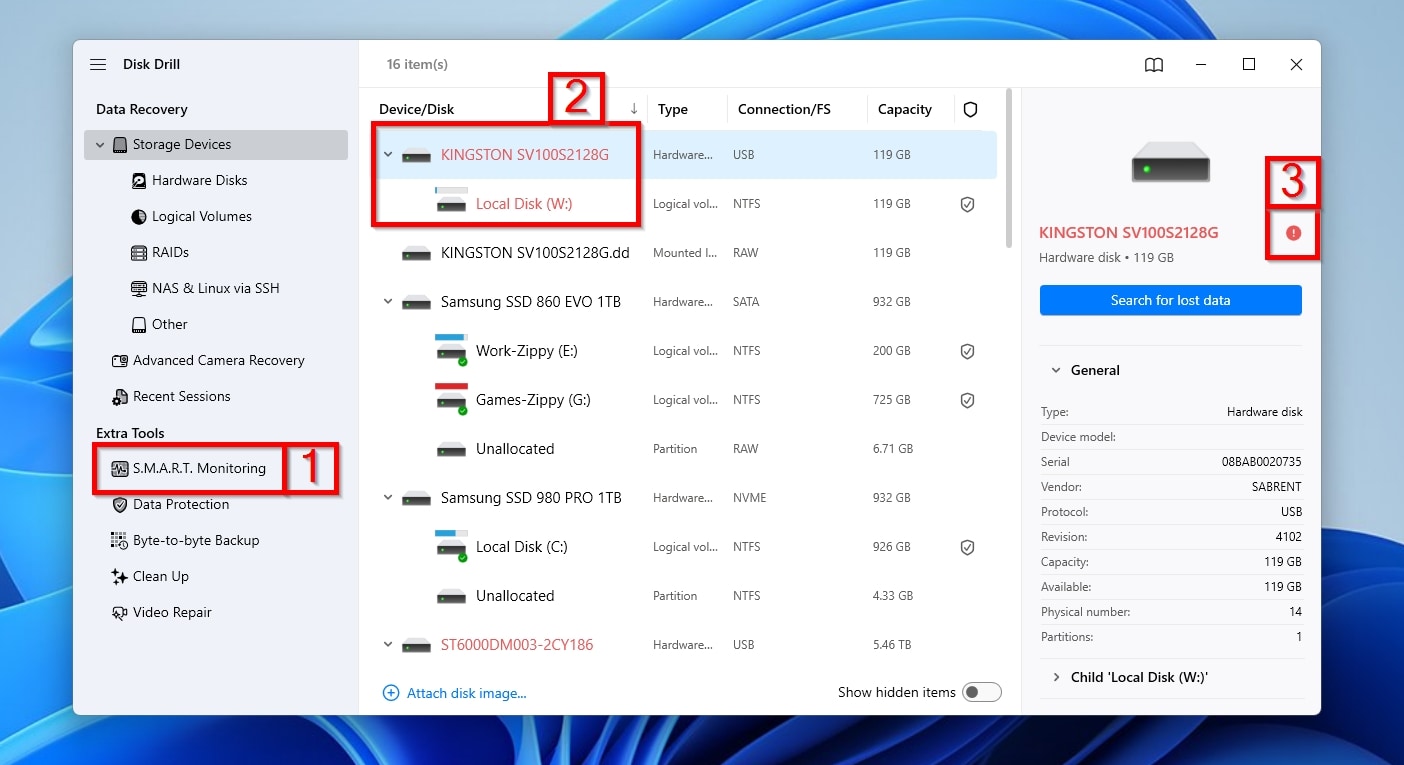Collapse the KINGSTON SV100S2128G device tree
Image resolution: width=1404 pixels, height=765 pixels.
click(388, 155)
